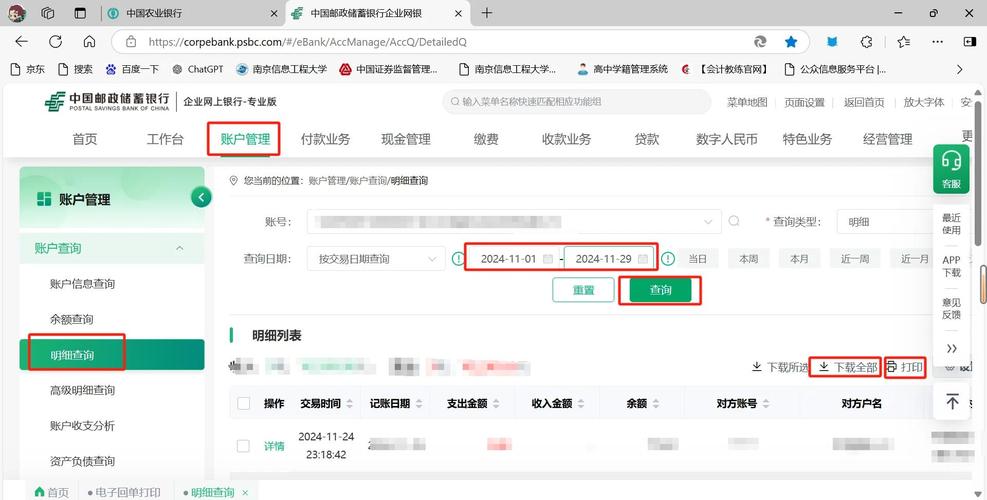Viewport: 987px width, 500px height.
Task: Click the 打印 printer button
Action: point(905,367)
